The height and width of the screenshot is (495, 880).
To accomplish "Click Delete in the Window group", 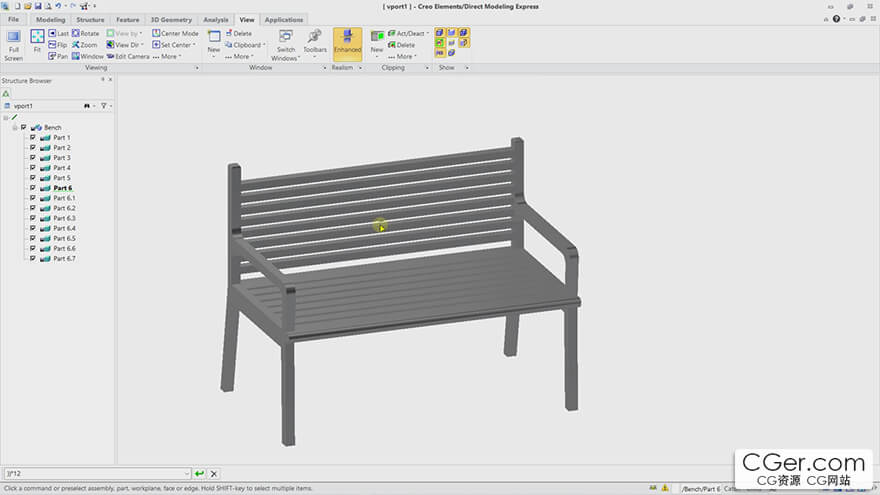I will click(x=239, y=33).
